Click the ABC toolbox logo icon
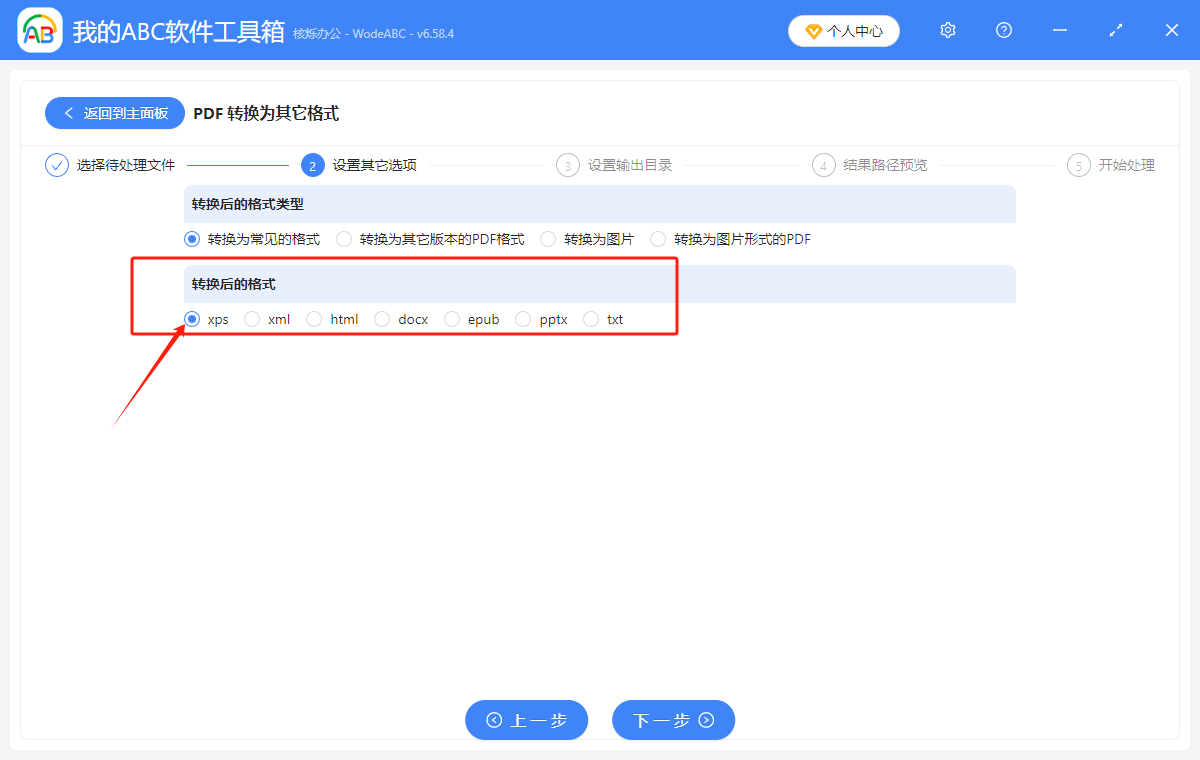Screen dimensions: 1200x760 [39, 30]
